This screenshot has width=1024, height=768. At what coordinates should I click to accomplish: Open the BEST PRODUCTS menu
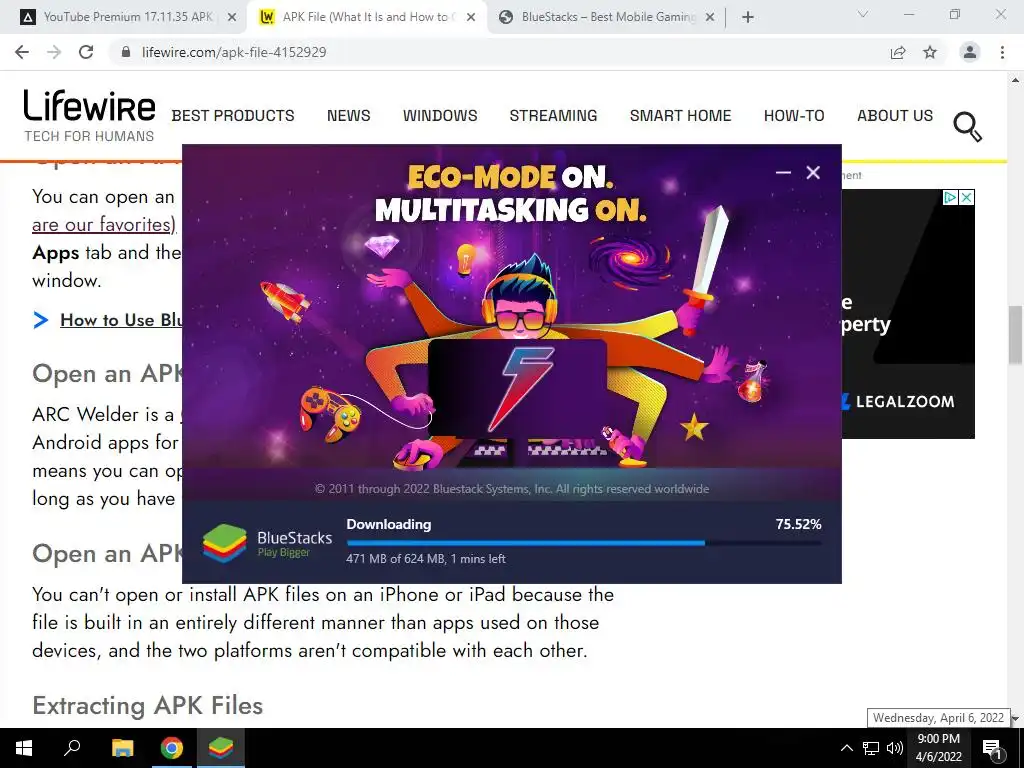[233, 116]
